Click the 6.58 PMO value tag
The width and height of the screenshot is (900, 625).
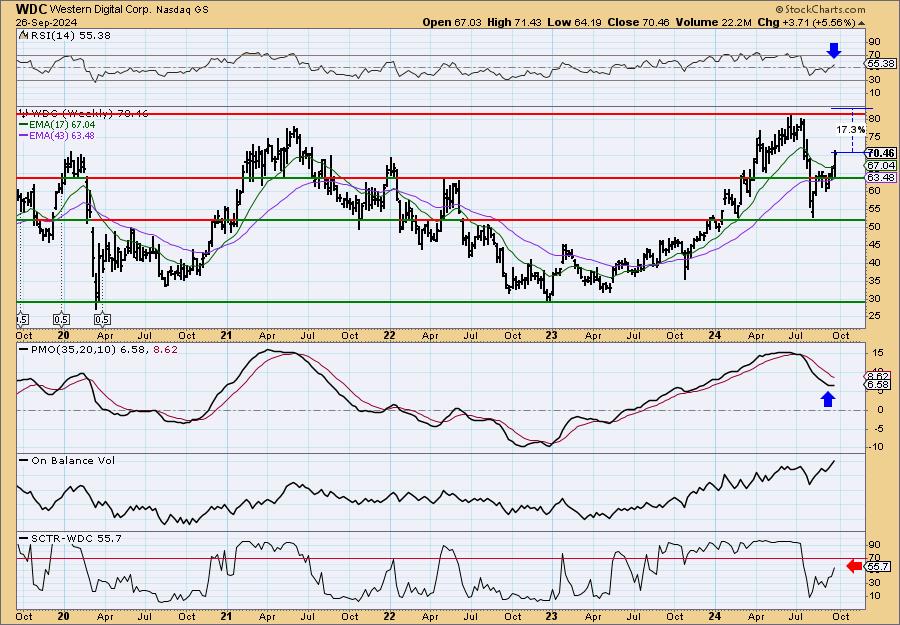(879, 385)
